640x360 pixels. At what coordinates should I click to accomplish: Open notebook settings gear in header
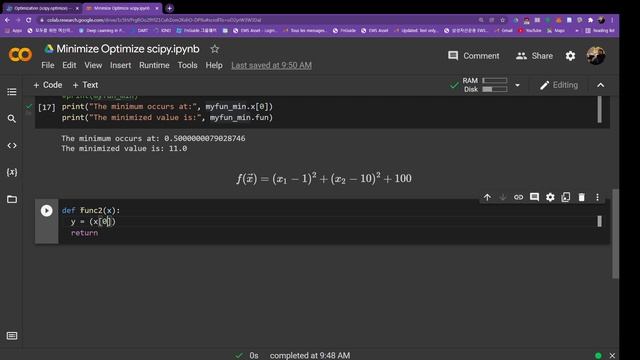point(571,56)
